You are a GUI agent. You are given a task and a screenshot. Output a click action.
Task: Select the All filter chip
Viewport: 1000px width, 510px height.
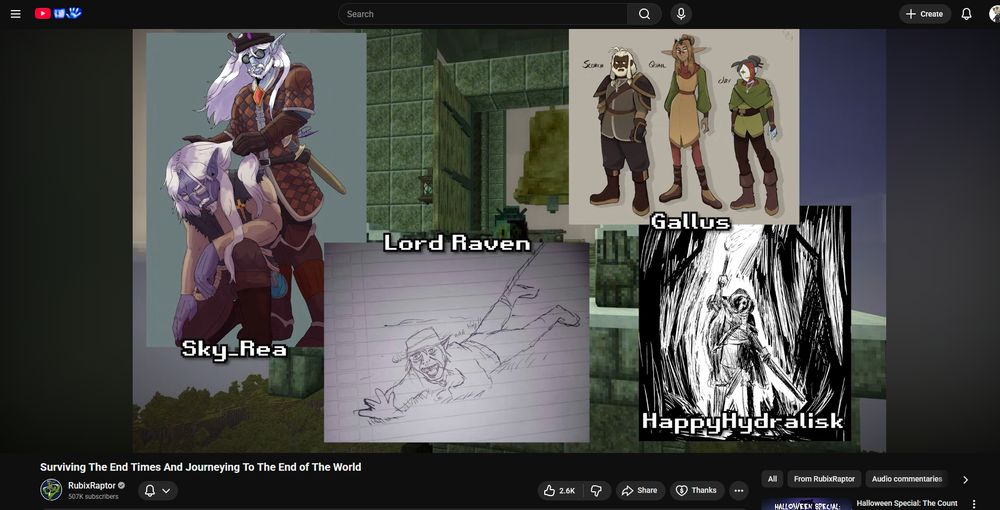[x=772, y=479]
